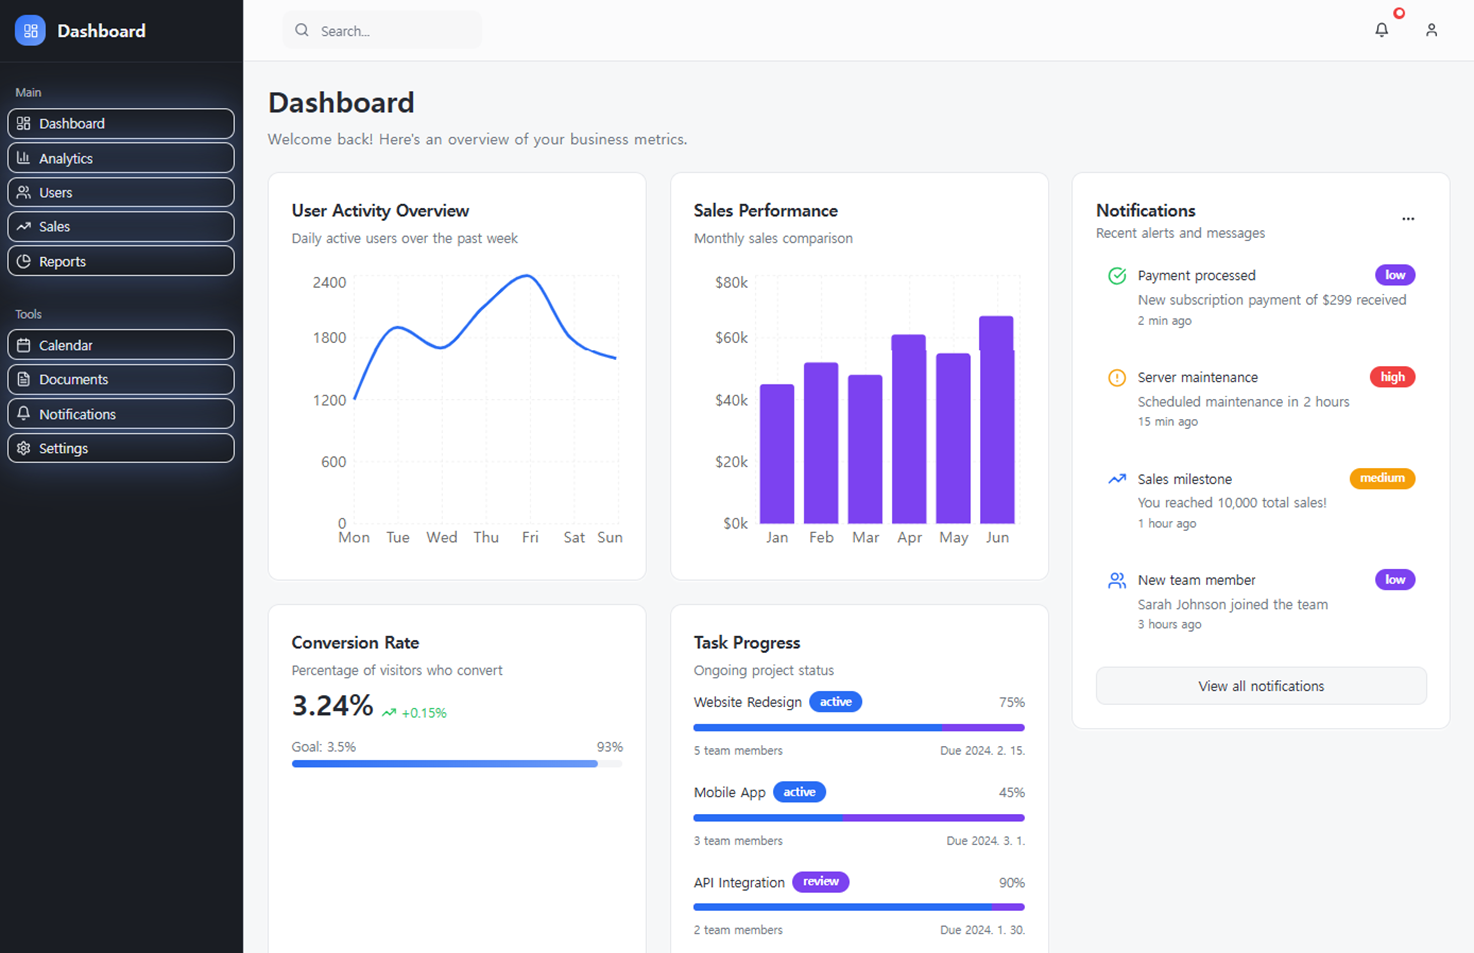
Task: Click the notification bell icon in header
Action: coord(1381,30)
